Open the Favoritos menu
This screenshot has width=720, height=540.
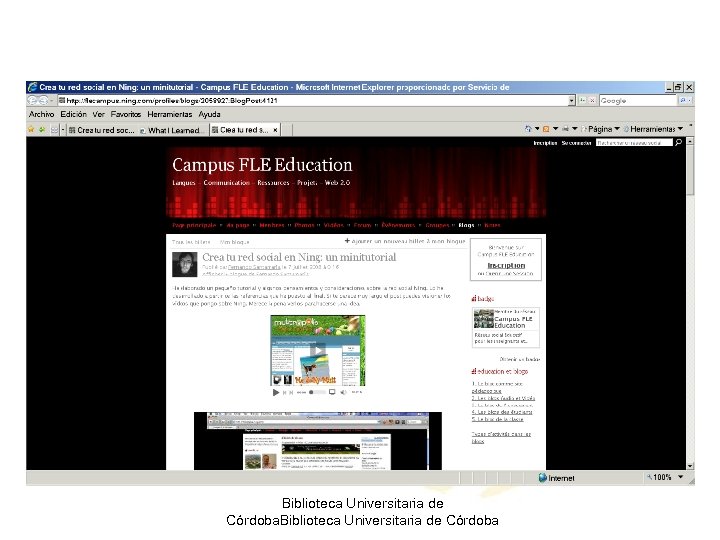[126, 114]
